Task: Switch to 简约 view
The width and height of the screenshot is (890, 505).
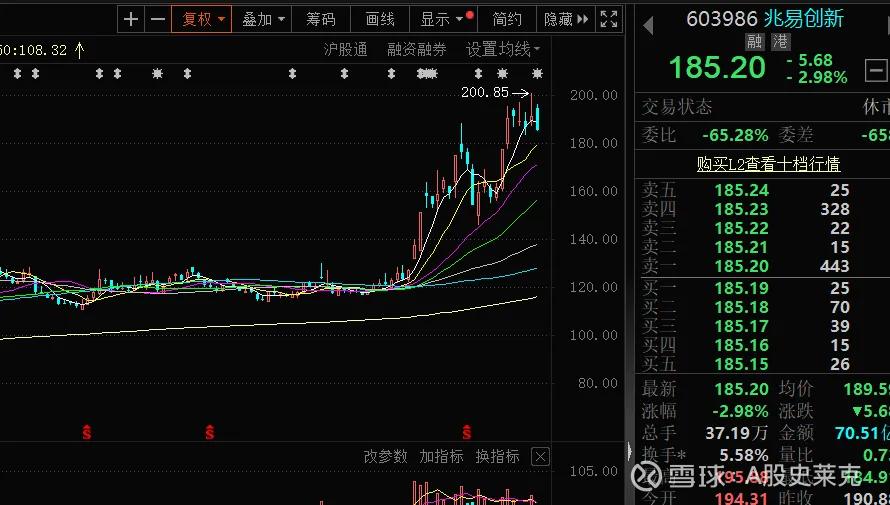Action: (x=507, y=20)
